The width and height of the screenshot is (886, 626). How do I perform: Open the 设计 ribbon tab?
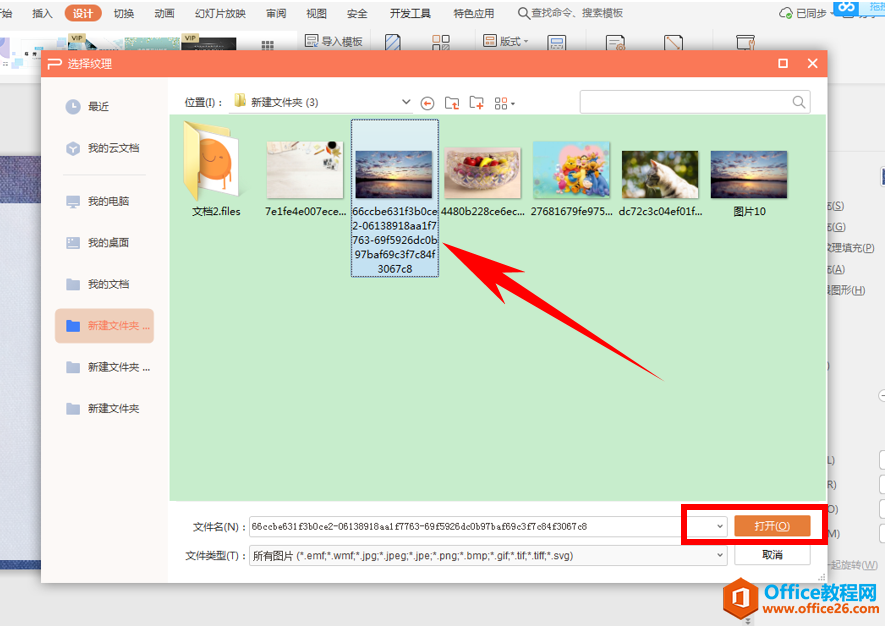coord(82,13)
